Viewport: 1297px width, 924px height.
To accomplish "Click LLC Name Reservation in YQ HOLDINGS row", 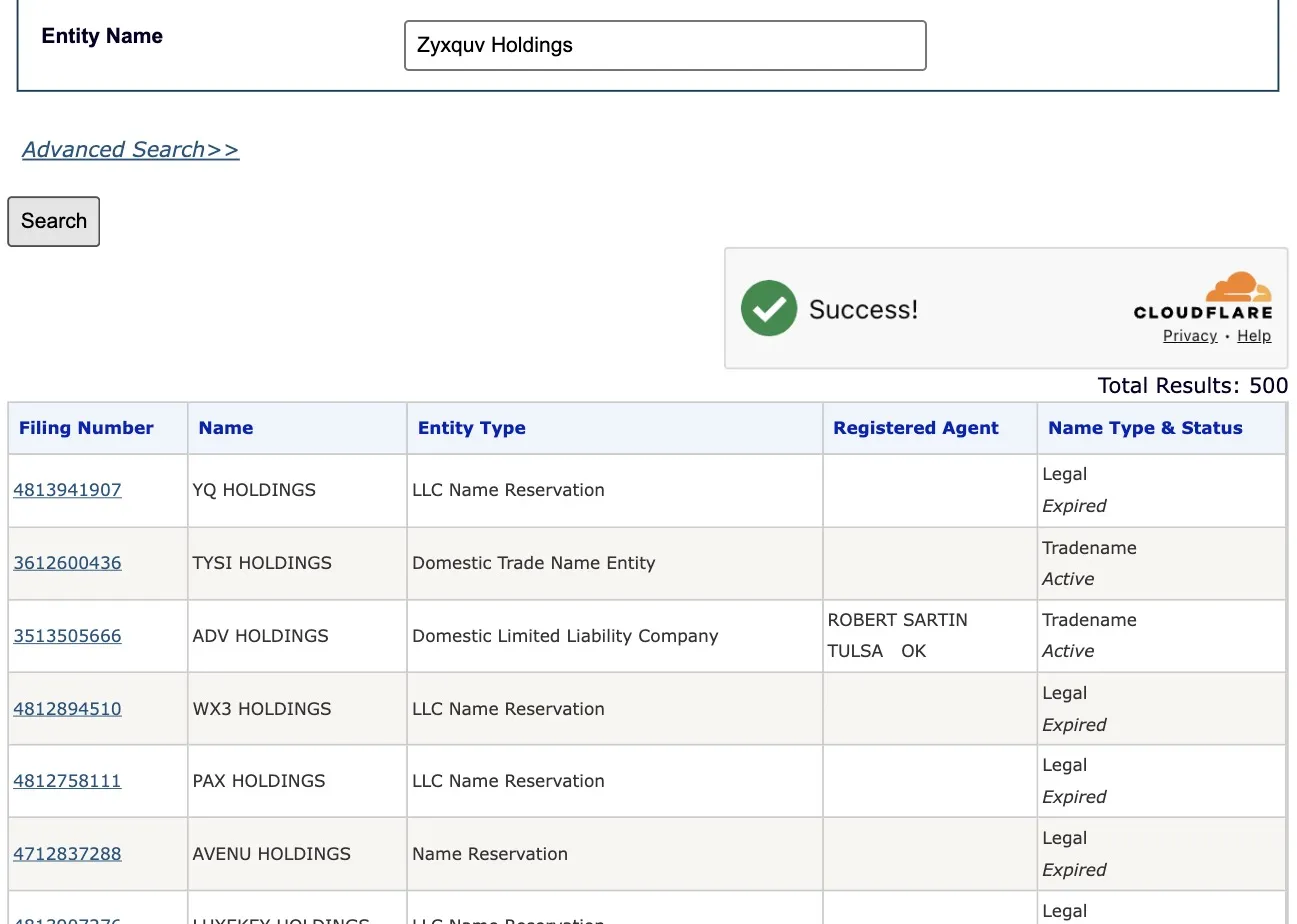I will pos(615,491).
